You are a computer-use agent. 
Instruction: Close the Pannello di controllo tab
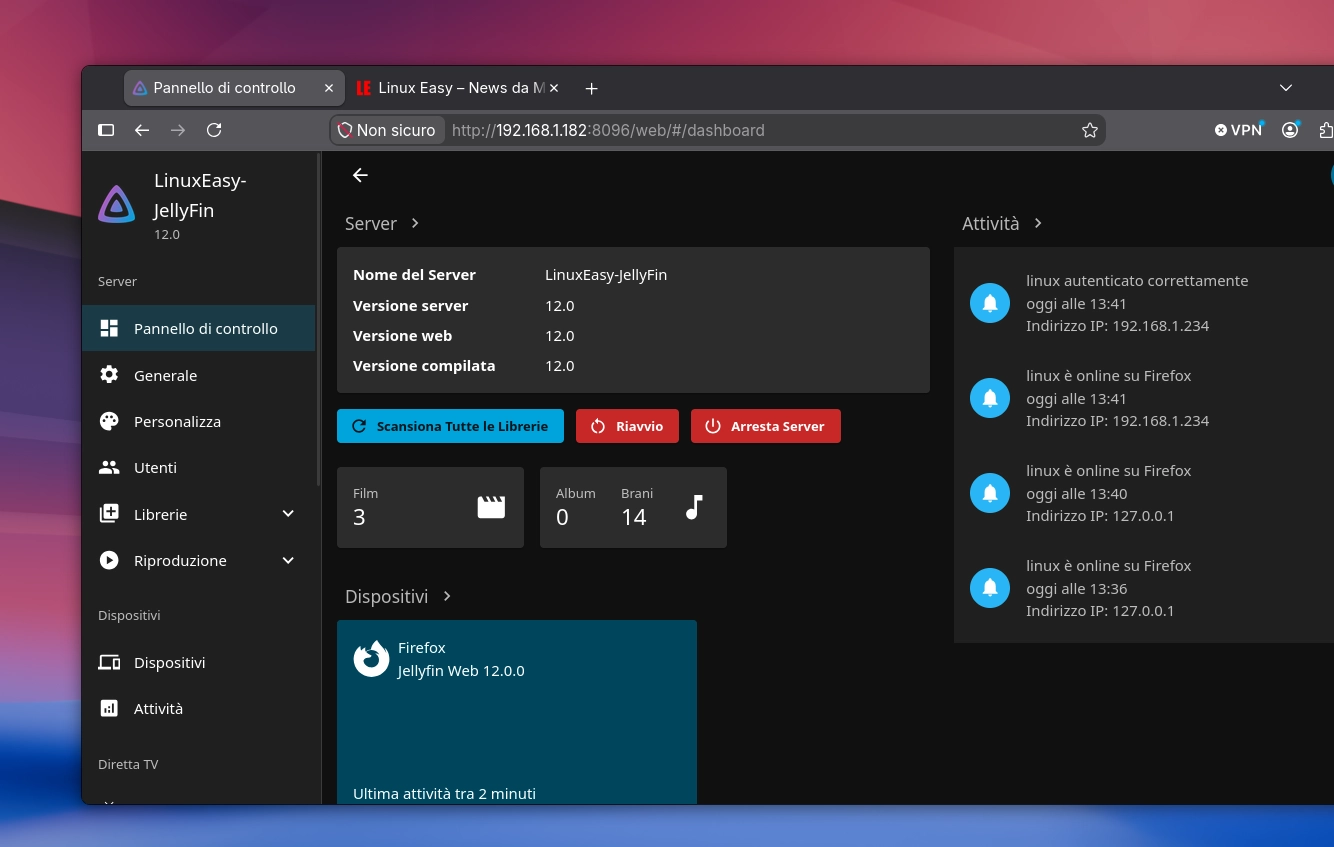click(x=329, y=88)
